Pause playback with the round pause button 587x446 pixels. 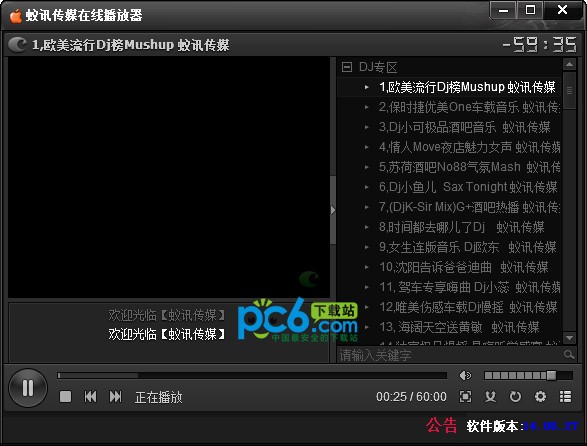pos(28,388)
